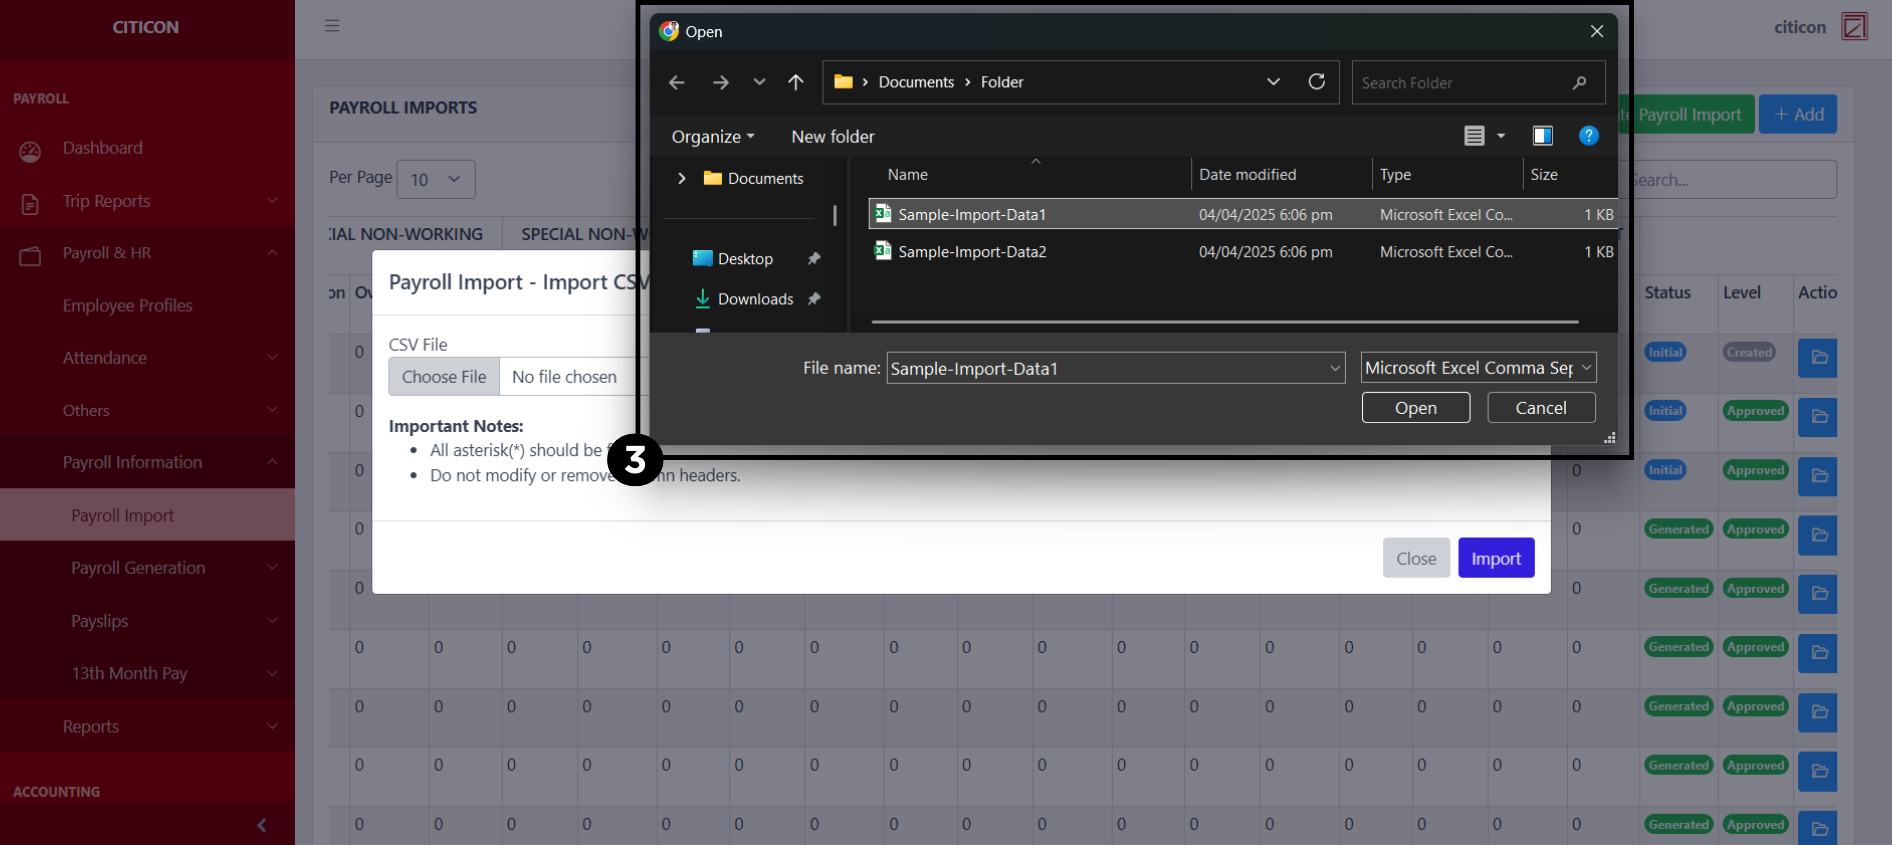Viewport: 1892px width, 845px height.
Task: Click the Up one level arrow
Action: pyautogui.click(x=796, y=83)
